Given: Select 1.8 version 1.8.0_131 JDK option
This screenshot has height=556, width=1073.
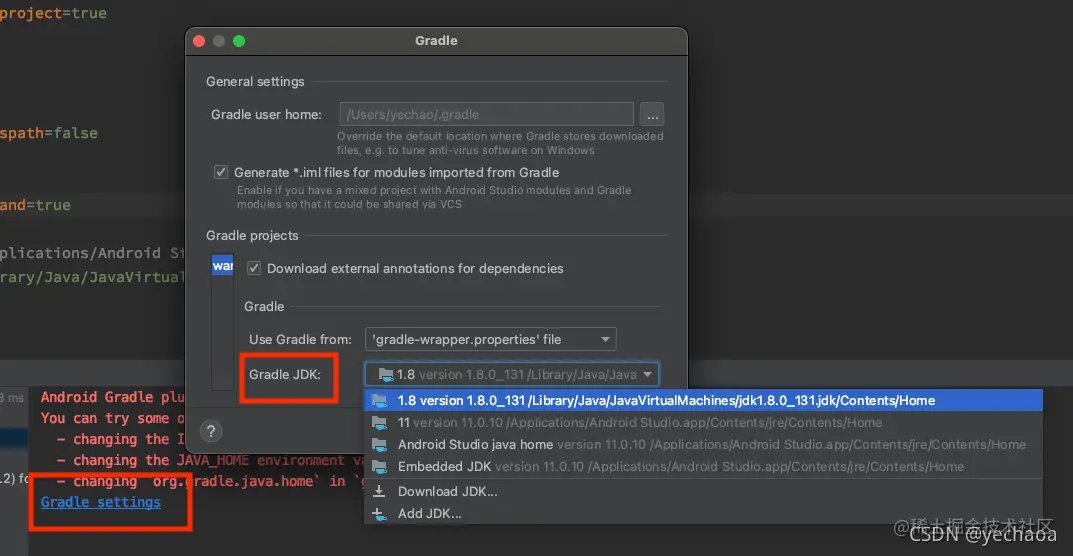Looking at the screenshot, I should pyautogui.click(x=703, y=401).
